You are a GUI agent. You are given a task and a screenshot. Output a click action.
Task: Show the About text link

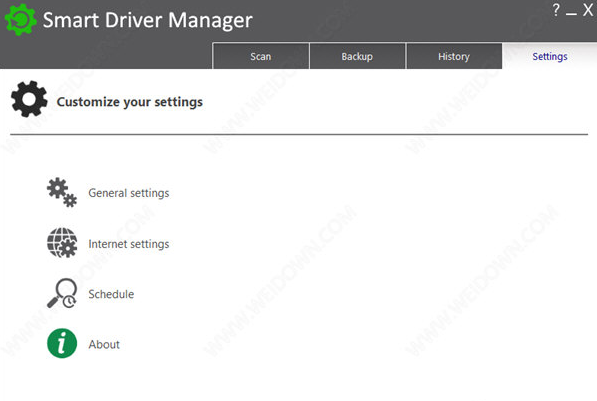point(104,344)
